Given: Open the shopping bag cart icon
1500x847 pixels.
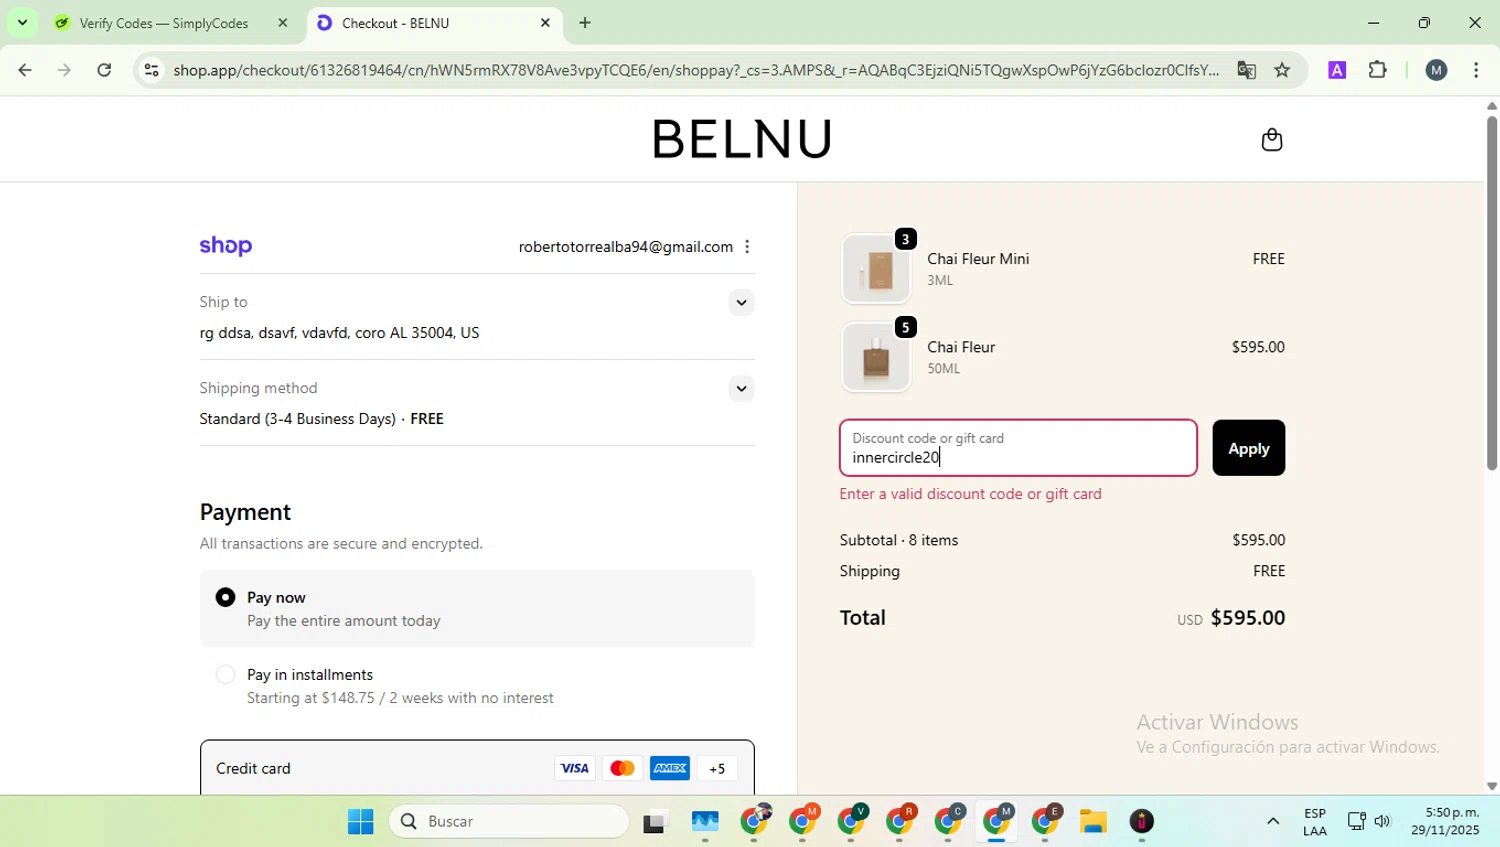Looking at the screenshot, I should tap(1271, 139).
